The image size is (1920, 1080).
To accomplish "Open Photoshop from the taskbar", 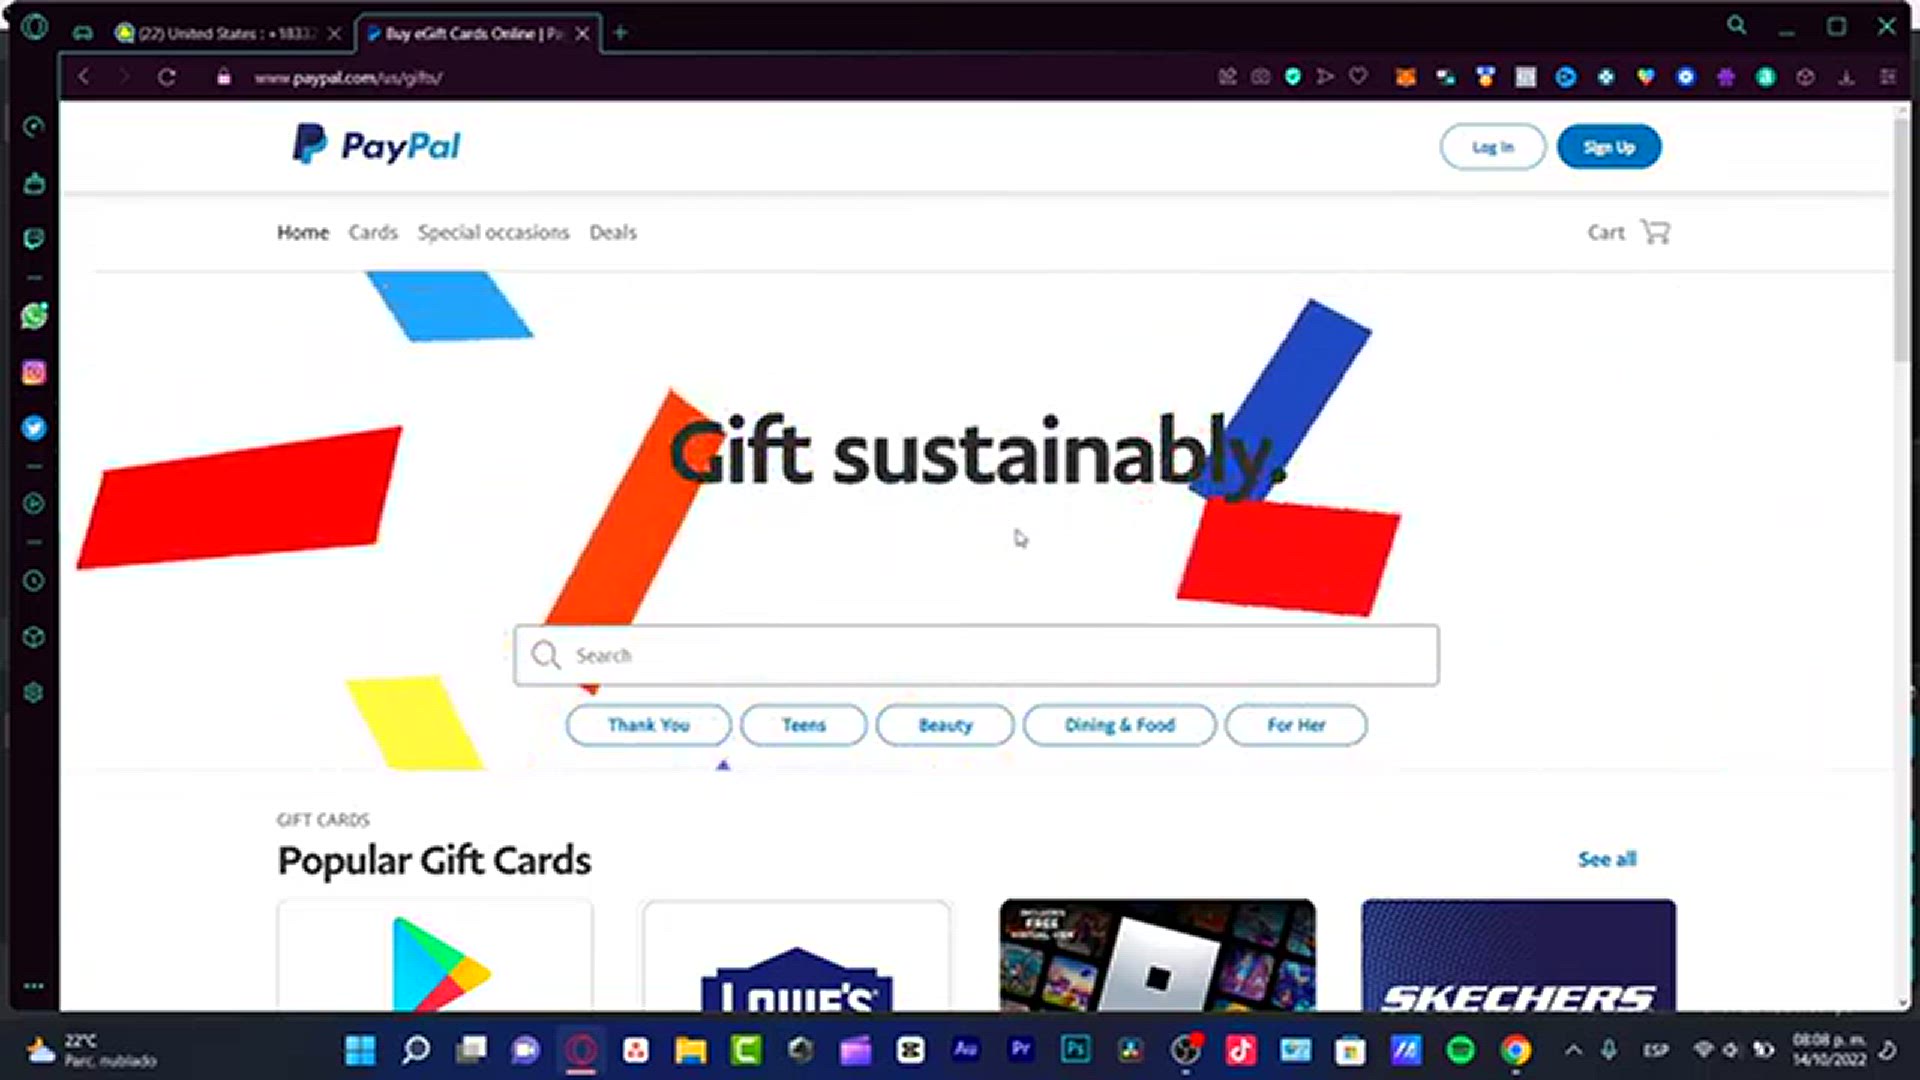I will pyautogui.click(x=1076, y=1050).
